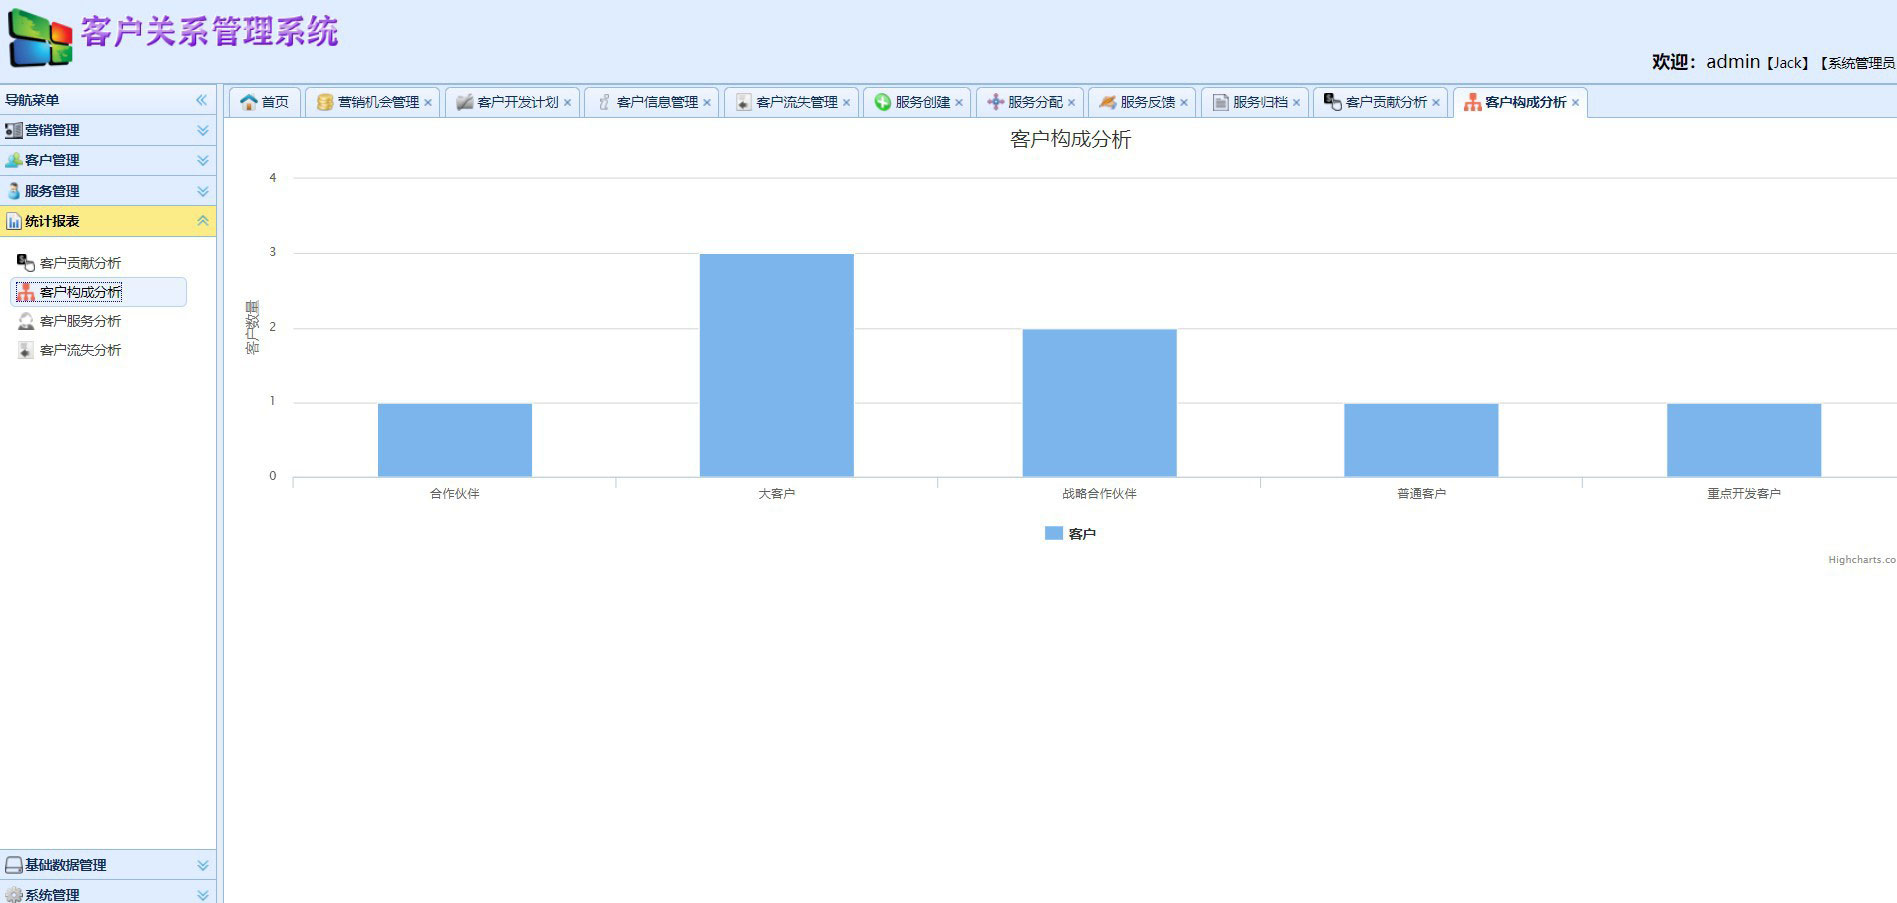Click the 客户服务分析 icon in sidebar
Screen dimensions: 1897x903
pos(26,321)
